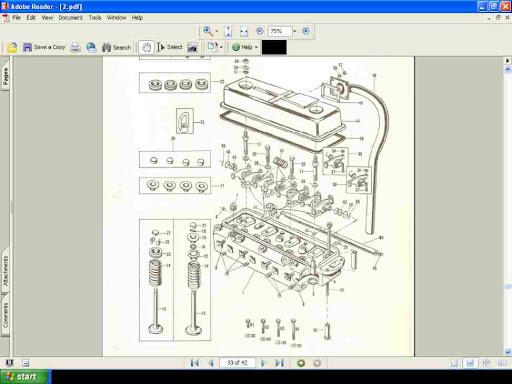This screenshot has height=384, width=512.
Task: Expand the Help button dropdown arrow
Action: (x=256, y=48)
